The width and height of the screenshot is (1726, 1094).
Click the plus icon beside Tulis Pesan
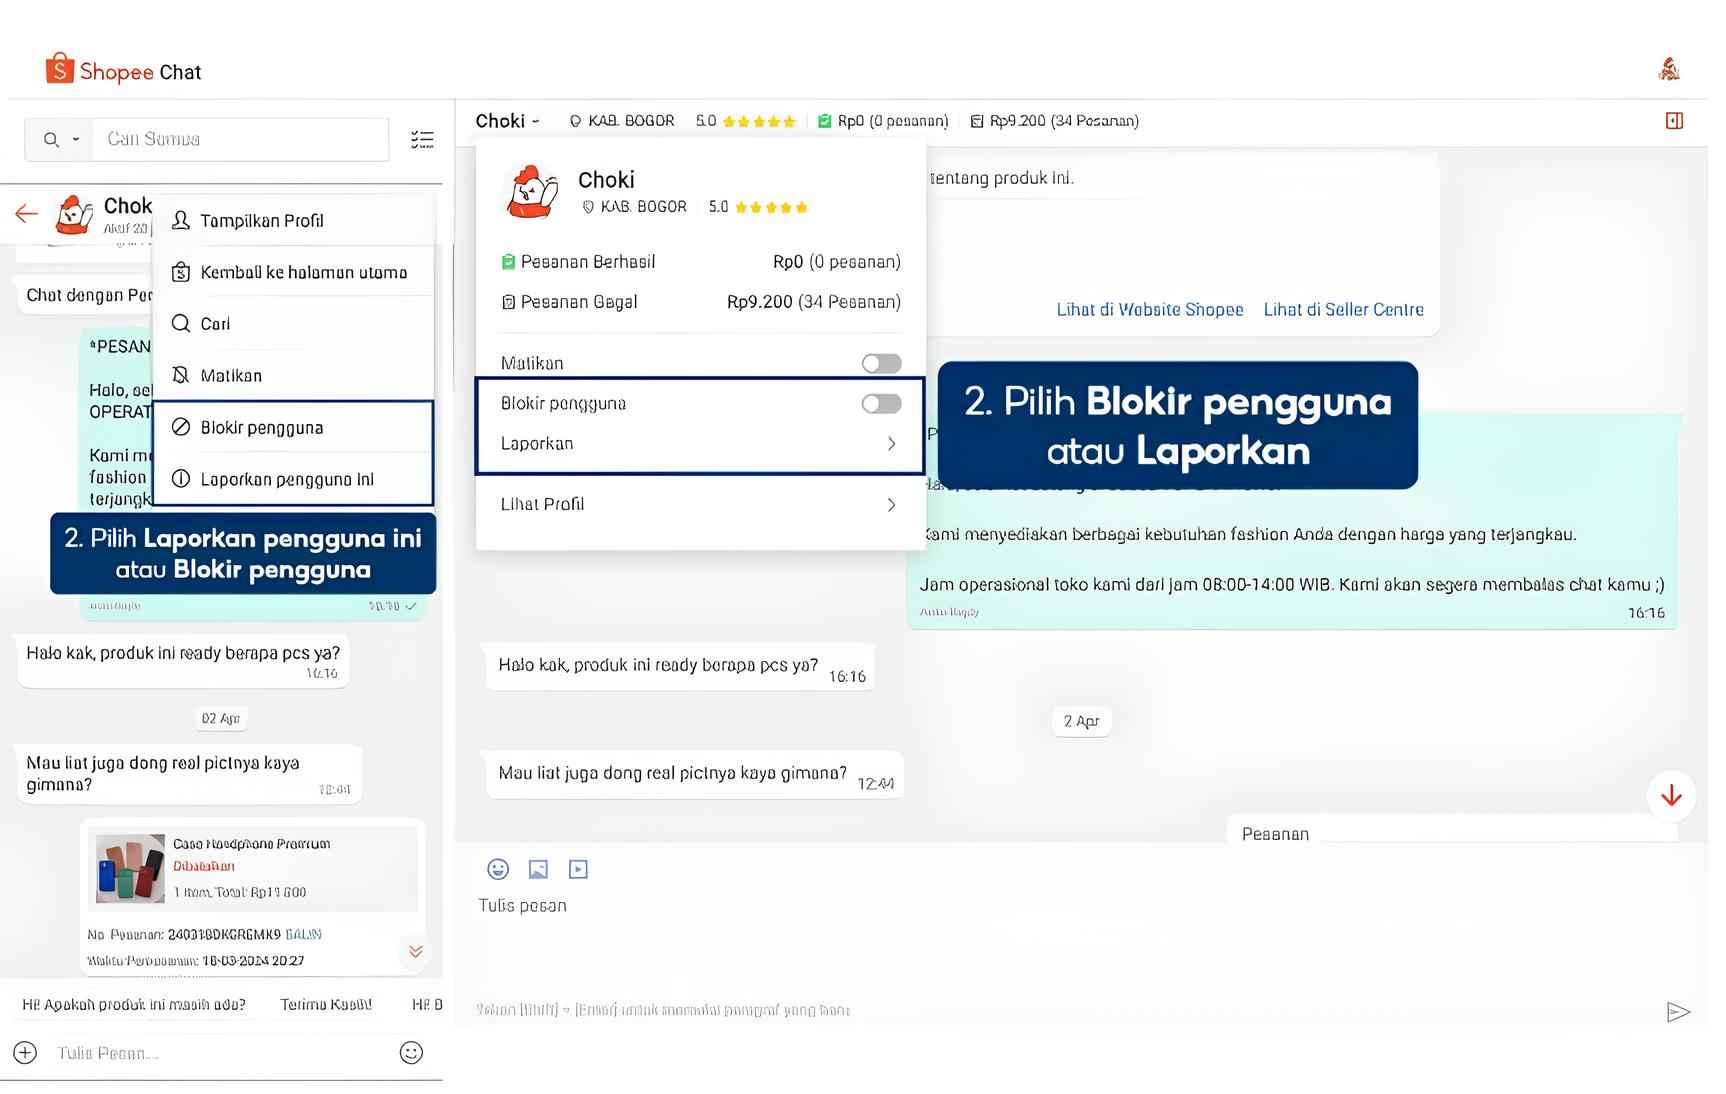coord(25,1052)
